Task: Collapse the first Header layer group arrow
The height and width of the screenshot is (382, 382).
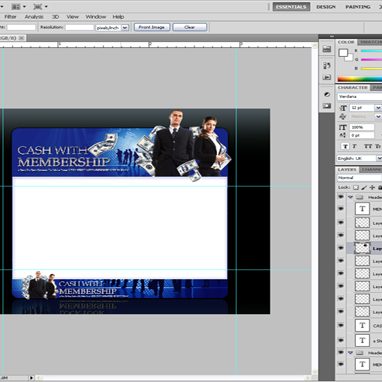Action: 350,197
